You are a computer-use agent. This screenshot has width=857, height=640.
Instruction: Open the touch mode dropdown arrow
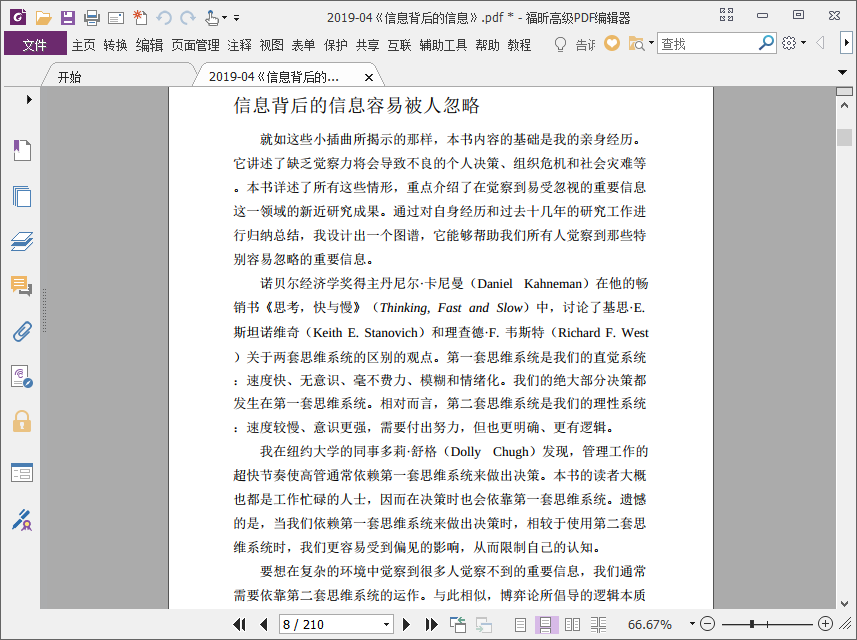click(225, 18)
